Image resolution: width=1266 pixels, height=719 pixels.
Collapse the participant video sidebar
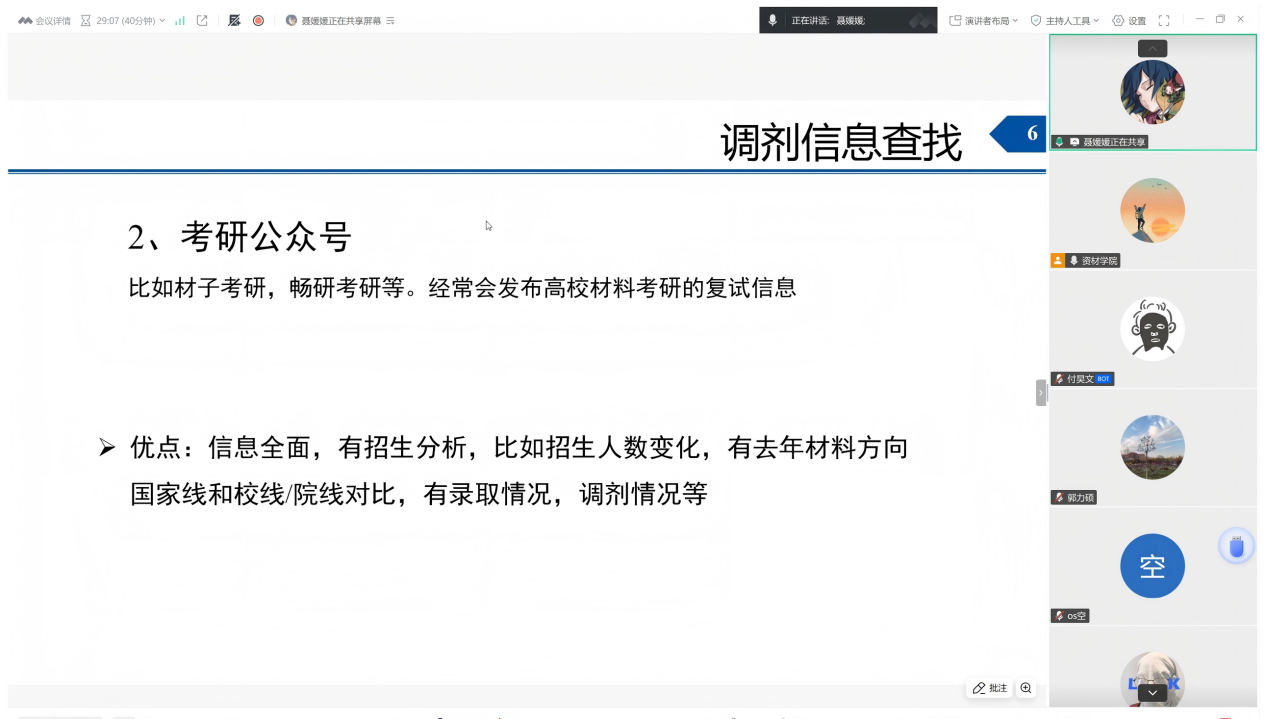tap(1040, 393)
